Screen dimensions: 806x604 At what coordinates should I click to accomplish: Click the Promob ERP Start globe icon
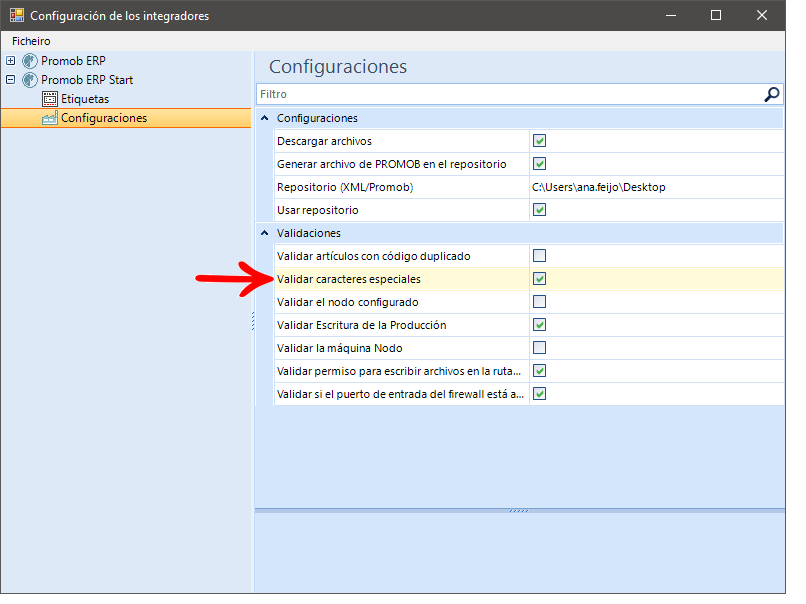click(30, 80)
